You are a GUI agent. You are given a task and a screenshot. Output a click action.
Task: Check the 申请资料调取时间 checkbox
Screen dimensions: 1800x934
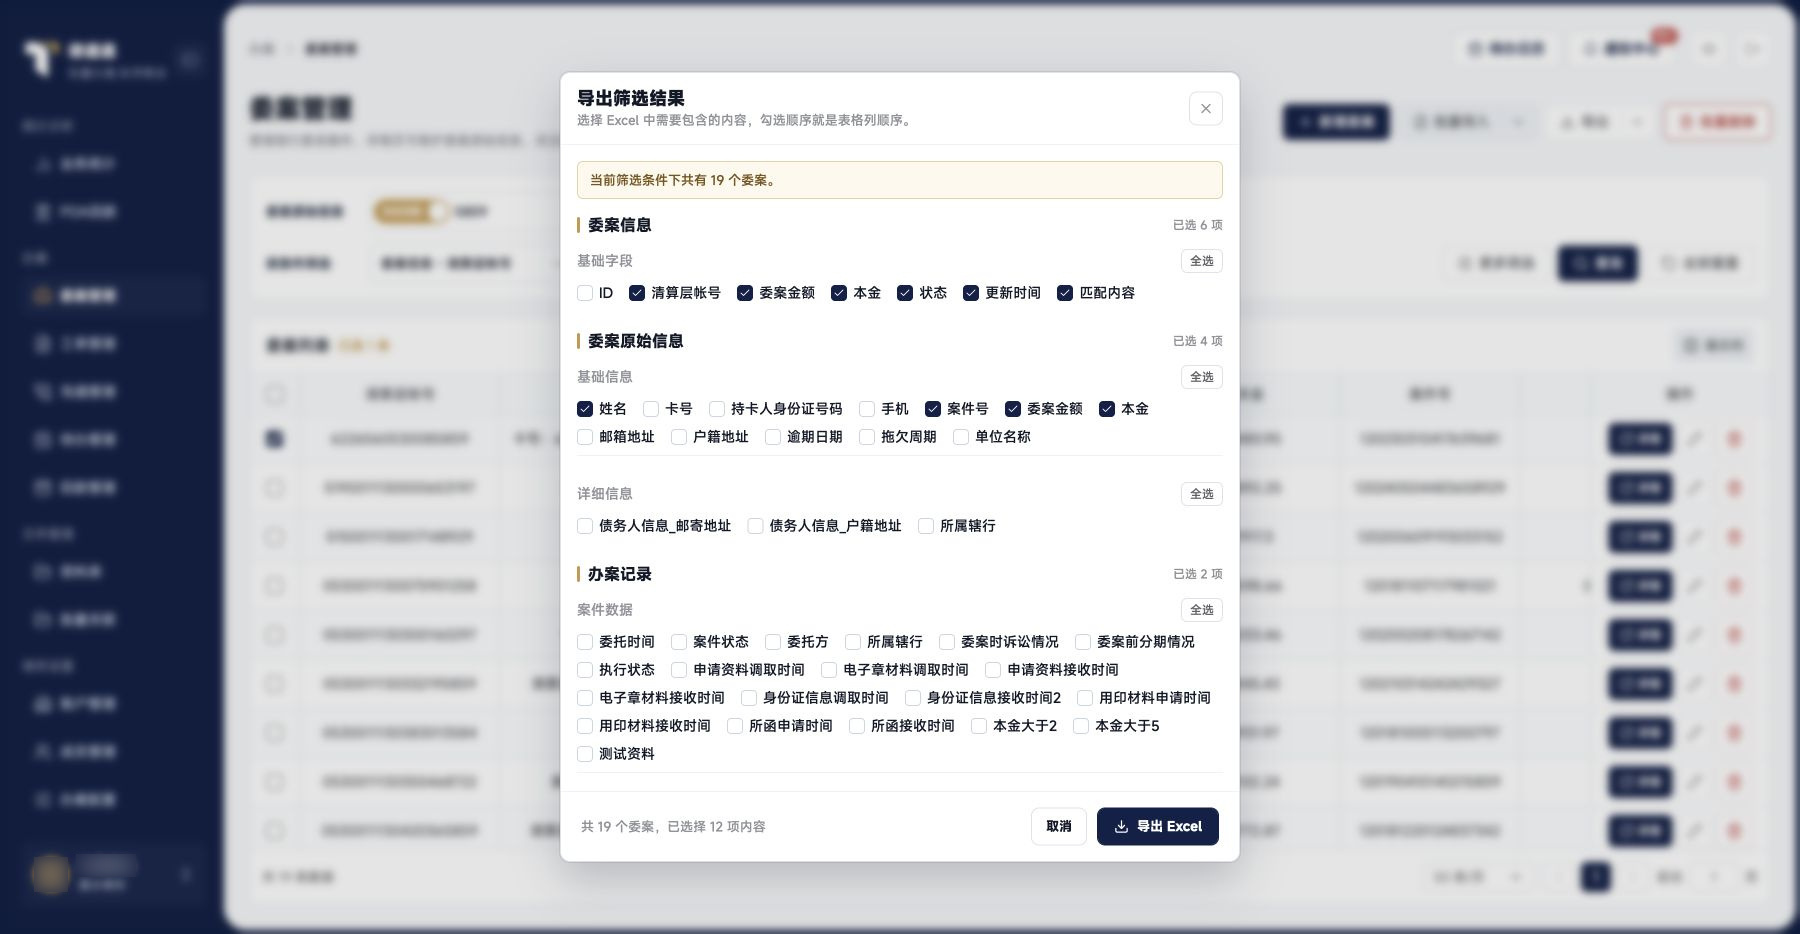point(679,670)
